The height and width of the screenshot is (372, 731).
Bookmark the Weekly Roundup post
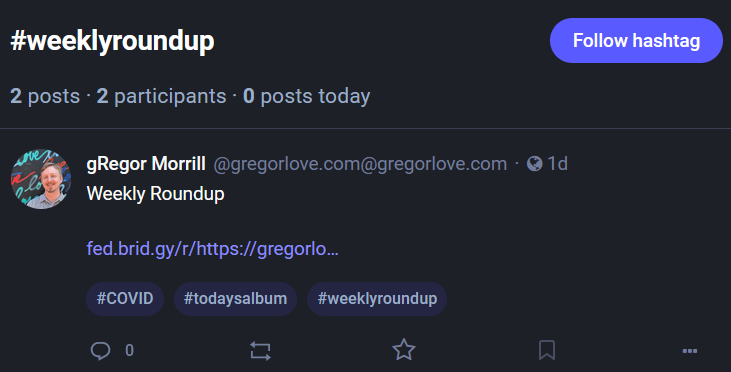[547, 350]
